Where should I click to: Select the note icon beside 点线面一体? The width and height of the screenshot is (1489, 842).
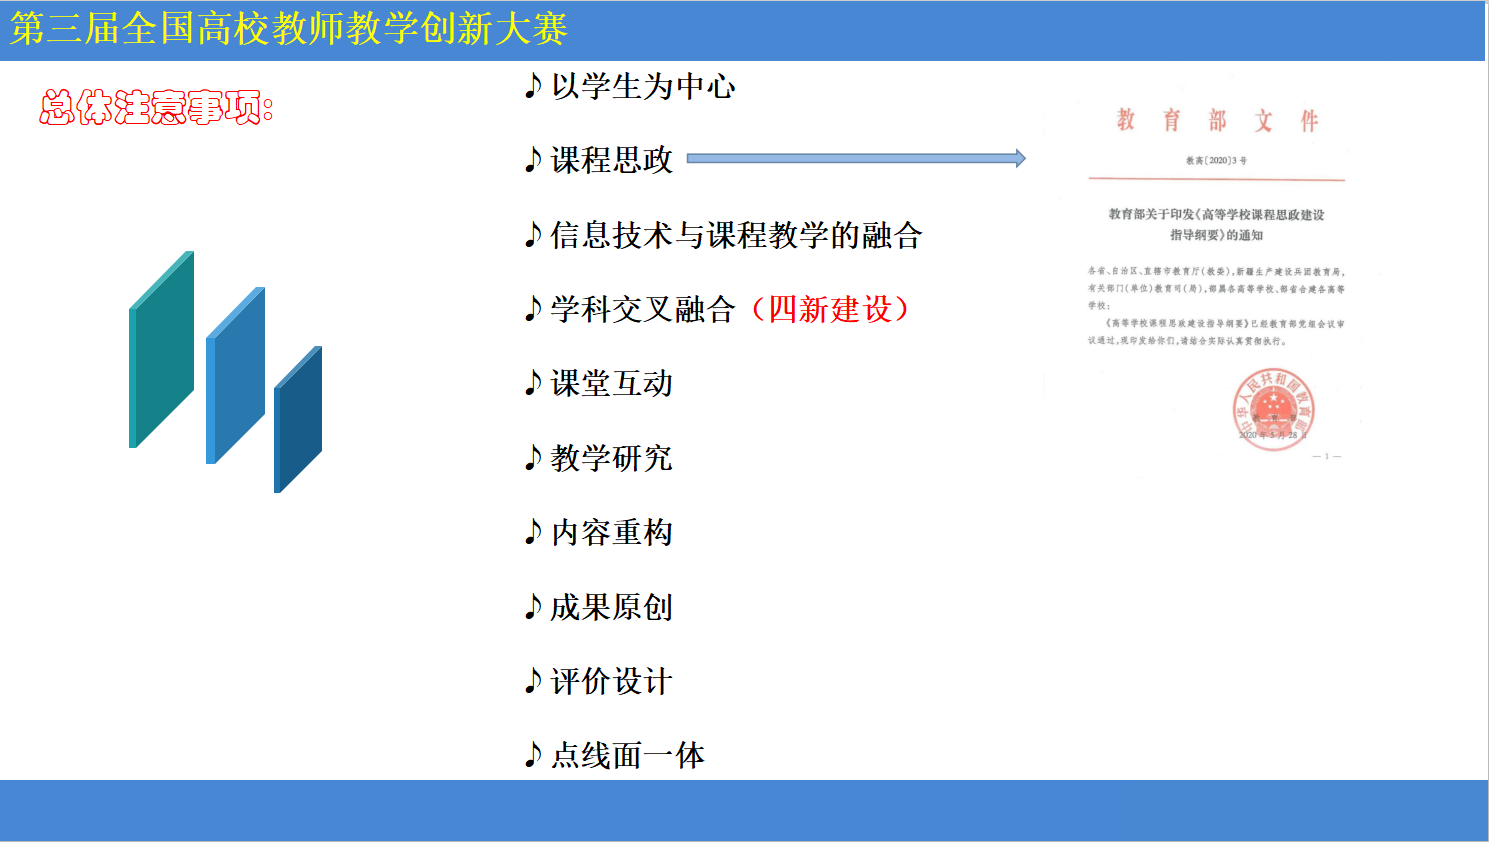533,756
